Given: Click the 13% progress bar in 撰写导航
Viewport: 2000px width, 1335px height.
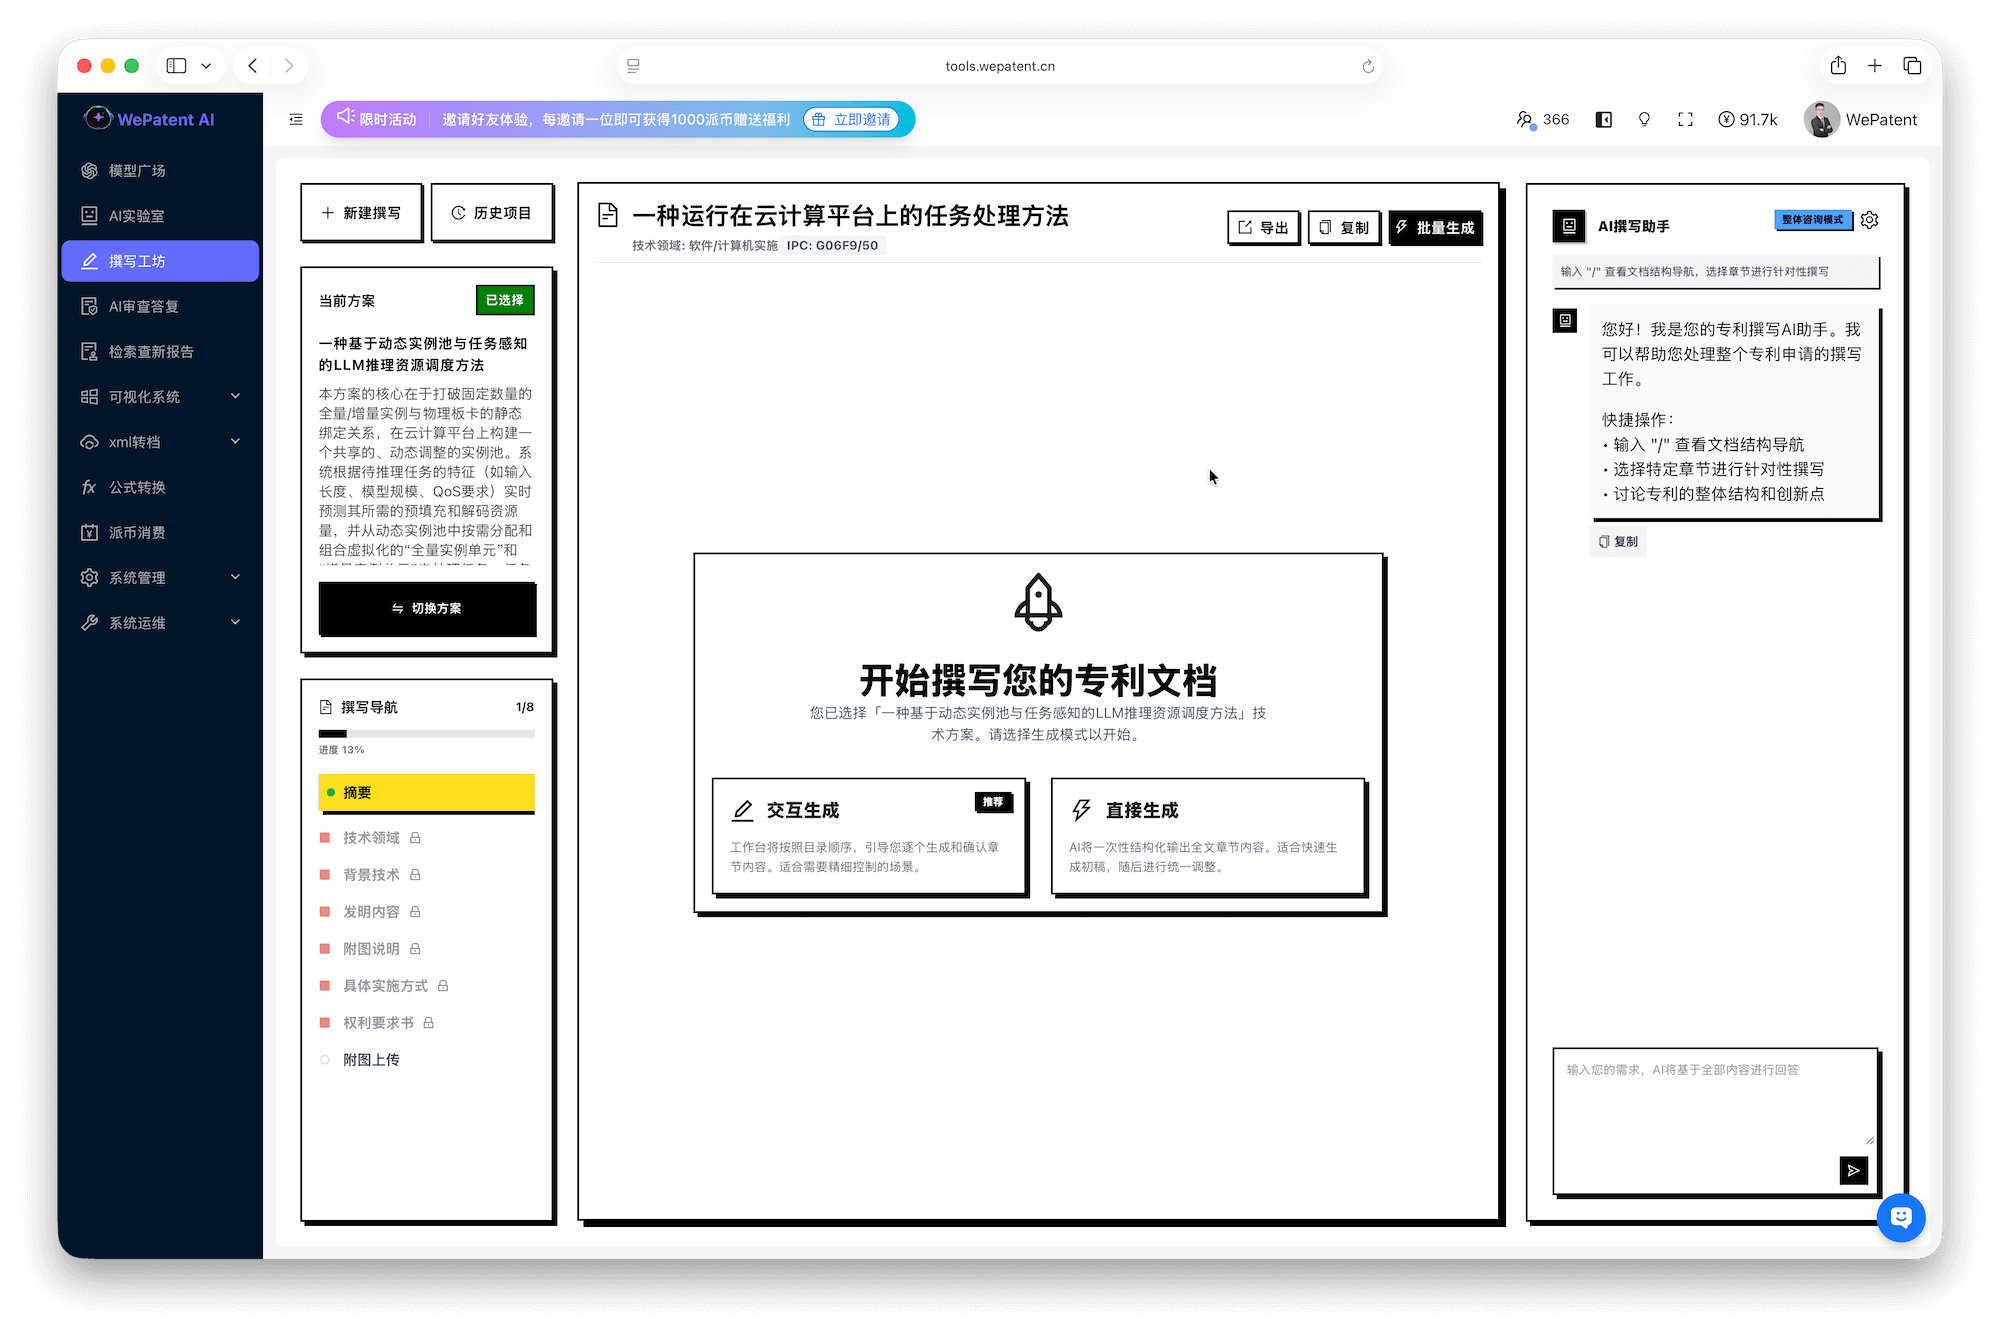Looking at the screenshot, I should pos(427,732).
